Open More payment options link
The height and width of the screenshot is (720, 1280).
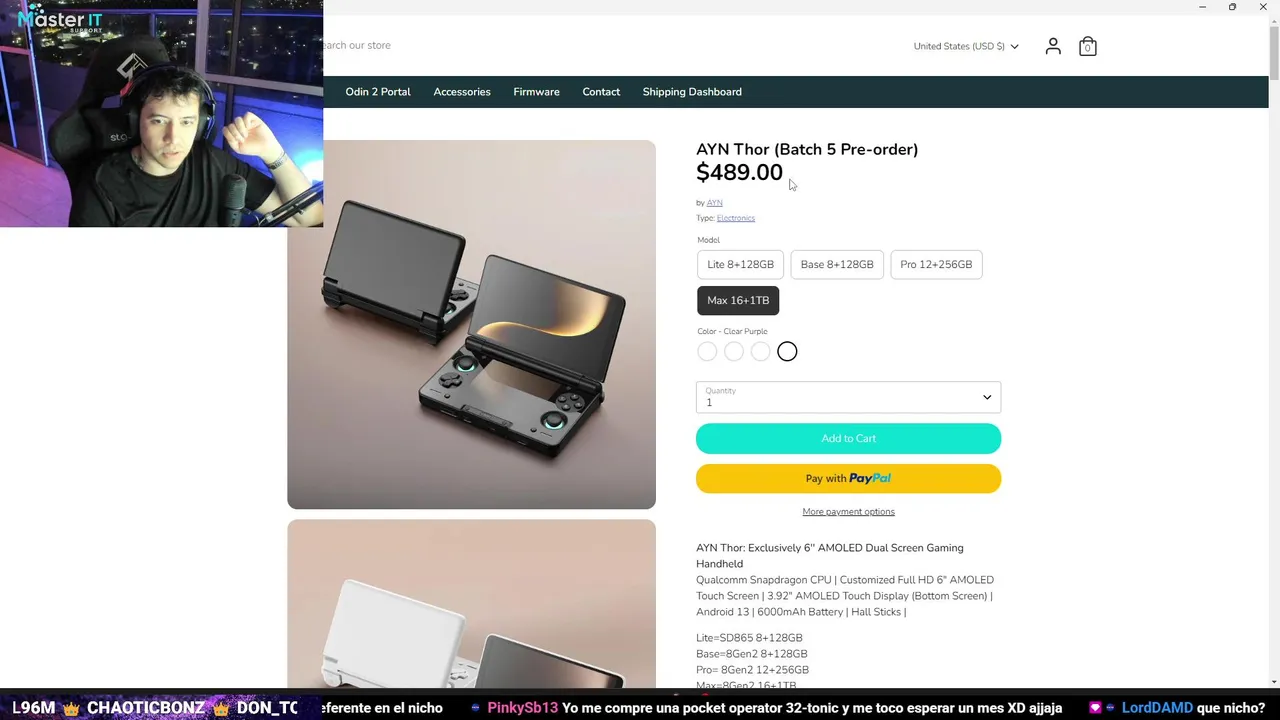[x=848, y=512]
